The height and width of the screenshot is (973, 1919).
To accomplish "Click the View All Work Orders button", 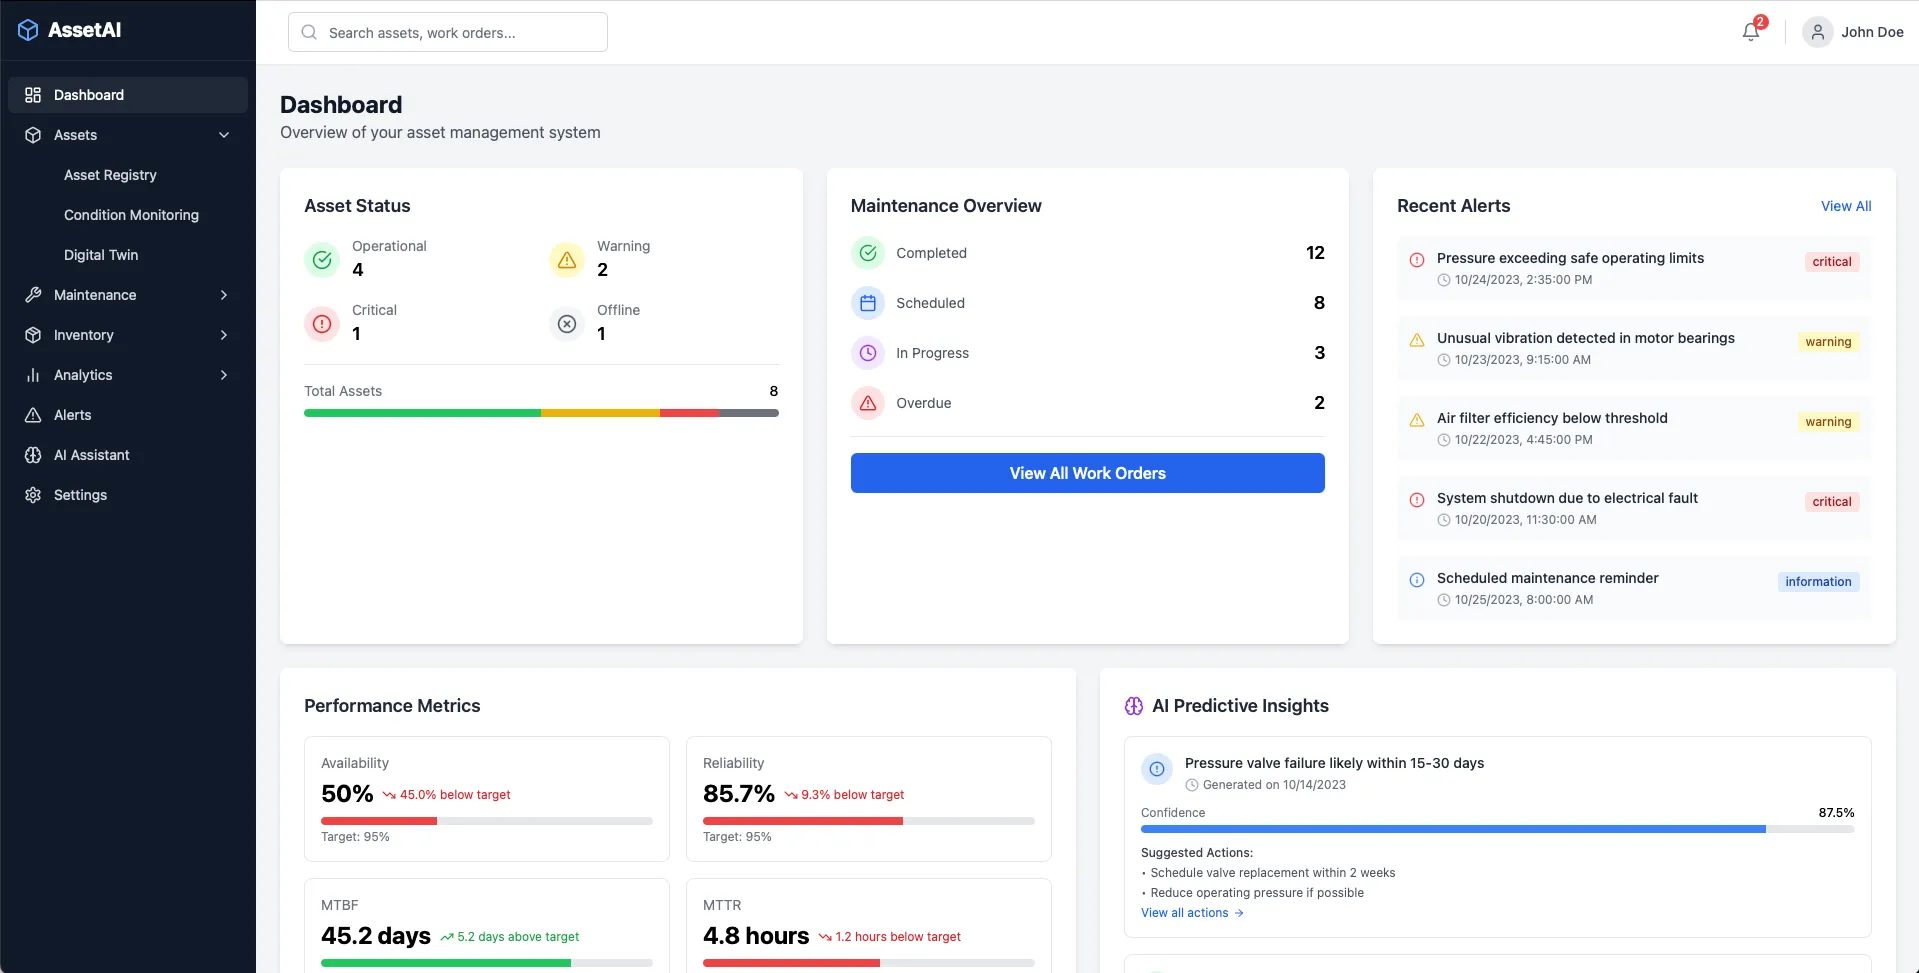I will click(x=1088, y=473).
